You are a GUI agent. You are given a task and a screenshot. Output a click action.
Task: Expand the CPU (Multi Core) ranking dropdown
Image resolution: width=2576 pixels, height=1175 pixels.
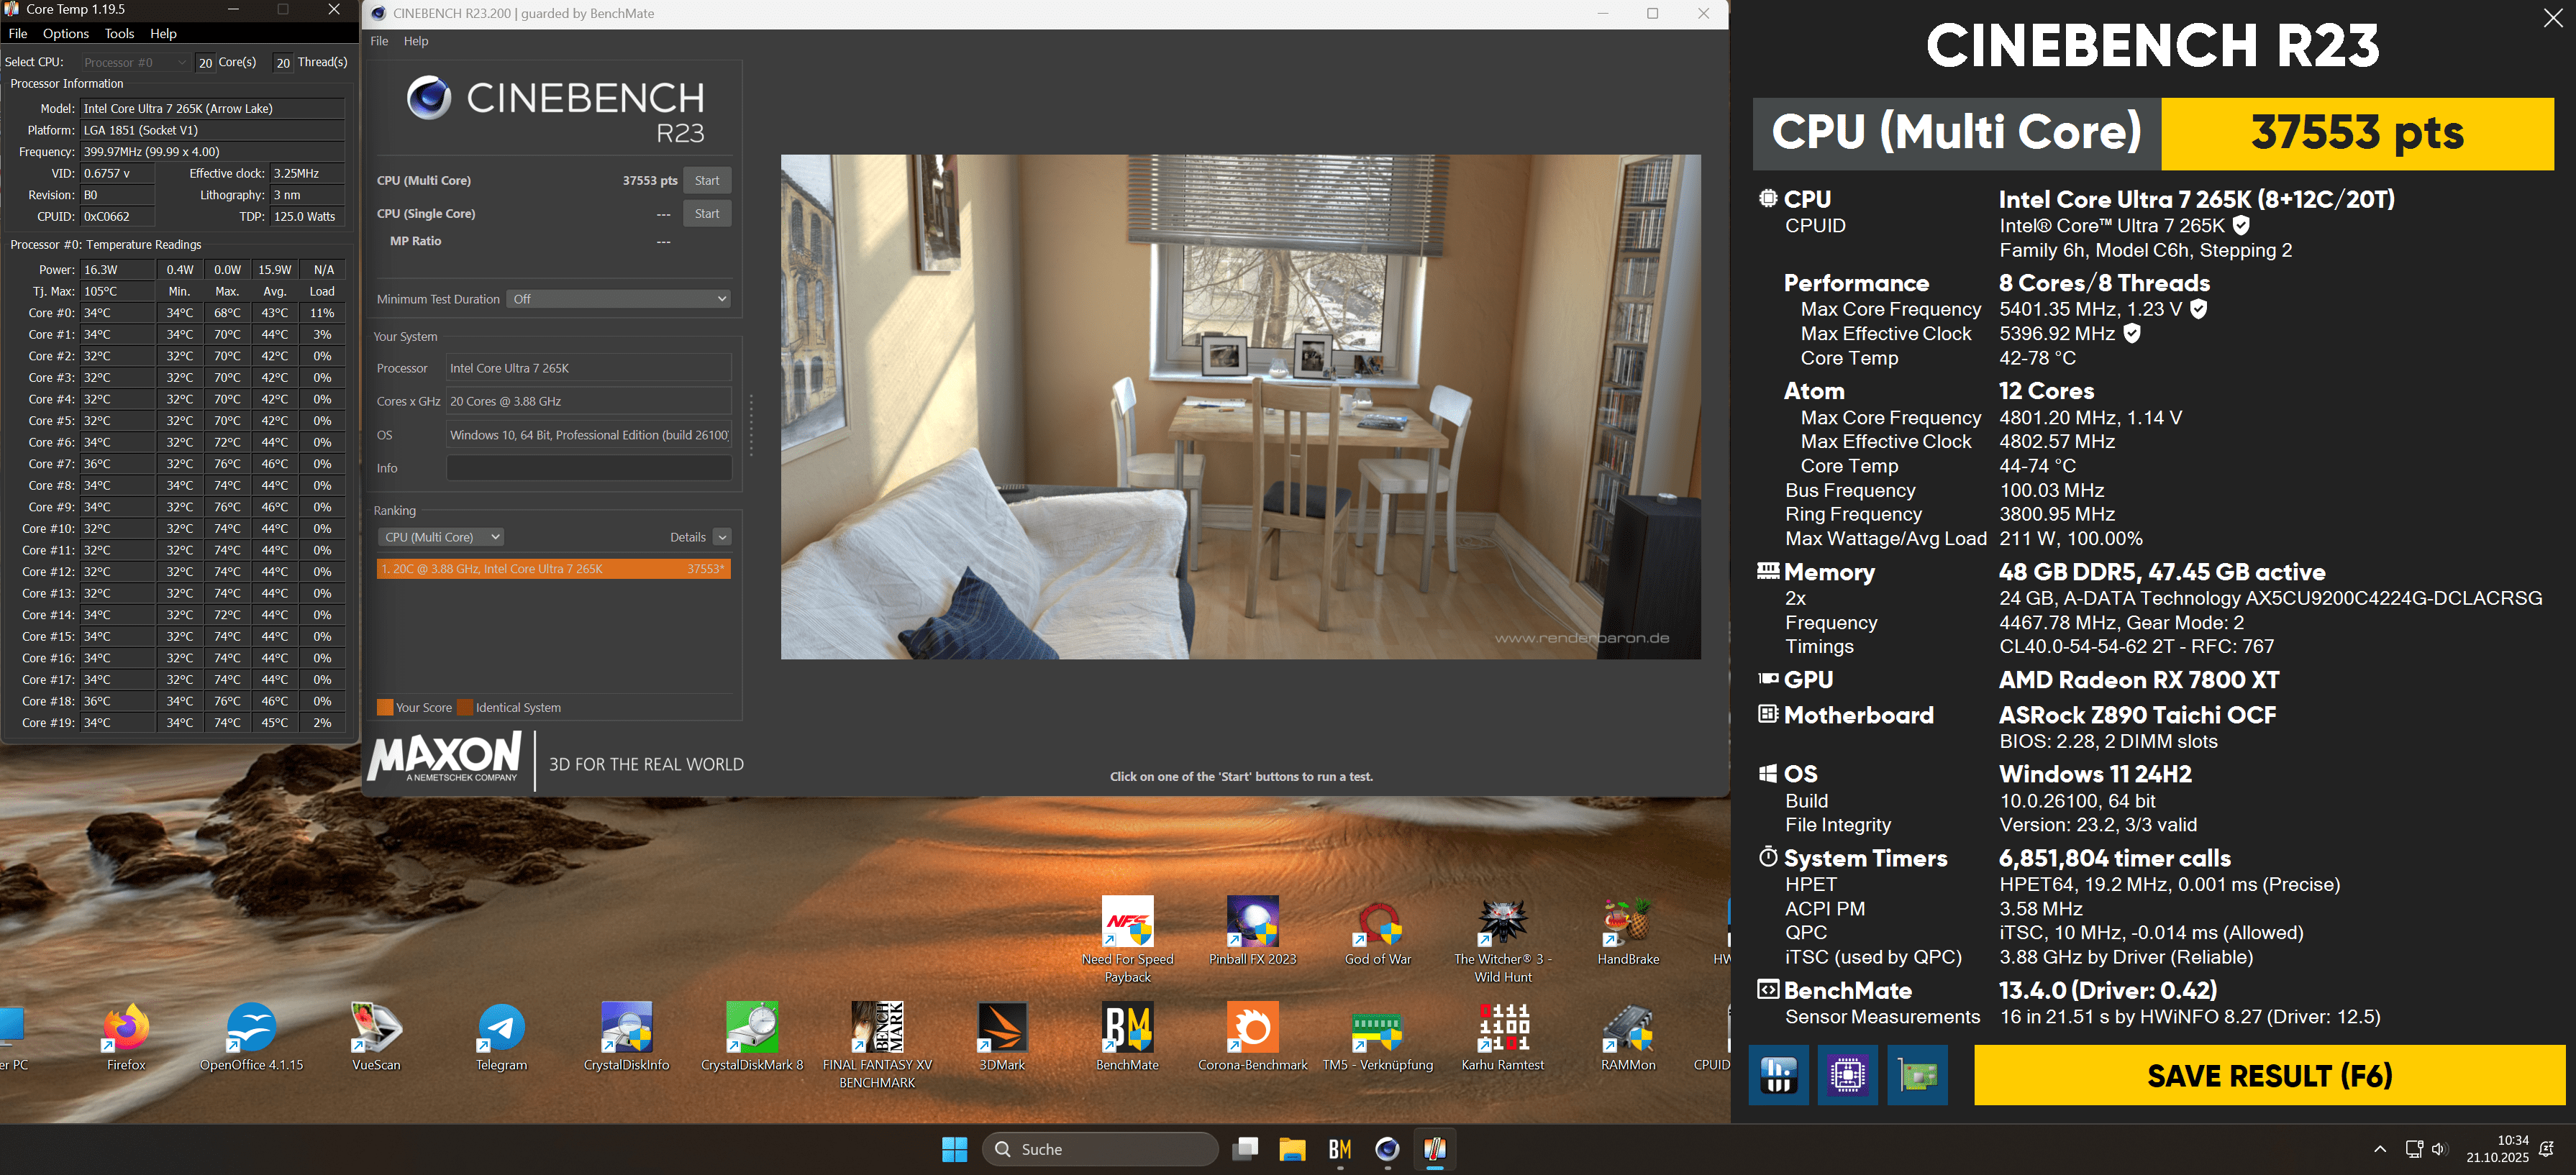[440, 537]
